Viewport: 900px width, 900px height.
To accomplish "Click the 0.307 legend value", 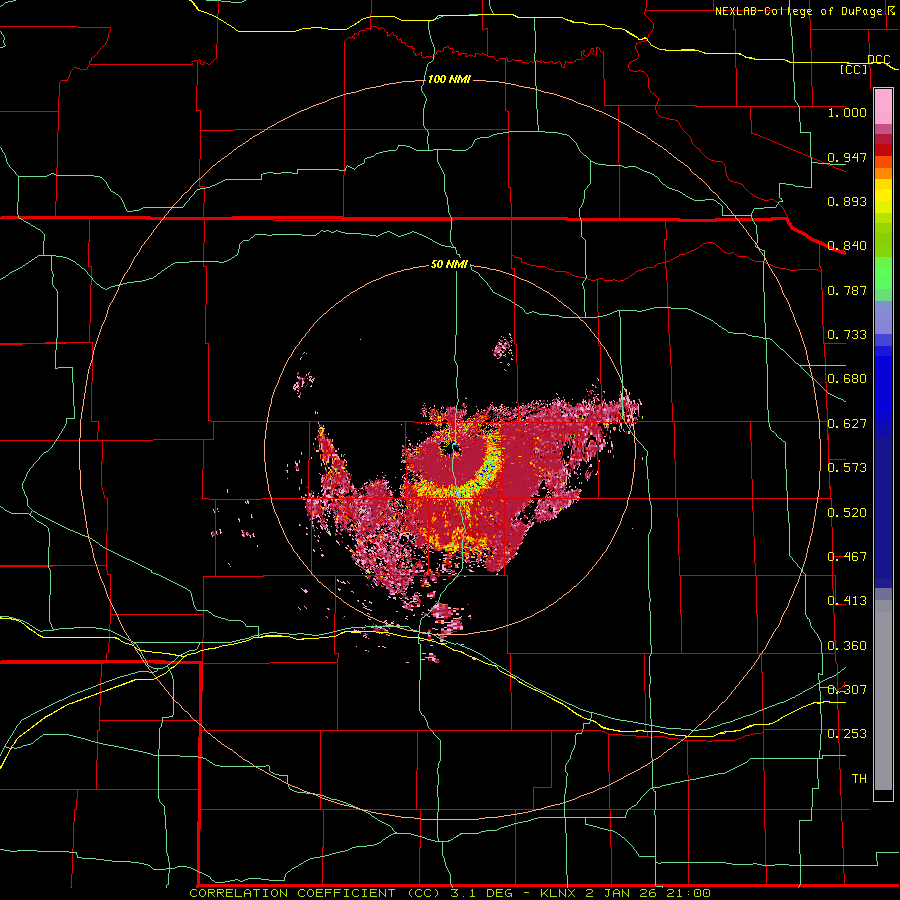I will pos(847,689).
